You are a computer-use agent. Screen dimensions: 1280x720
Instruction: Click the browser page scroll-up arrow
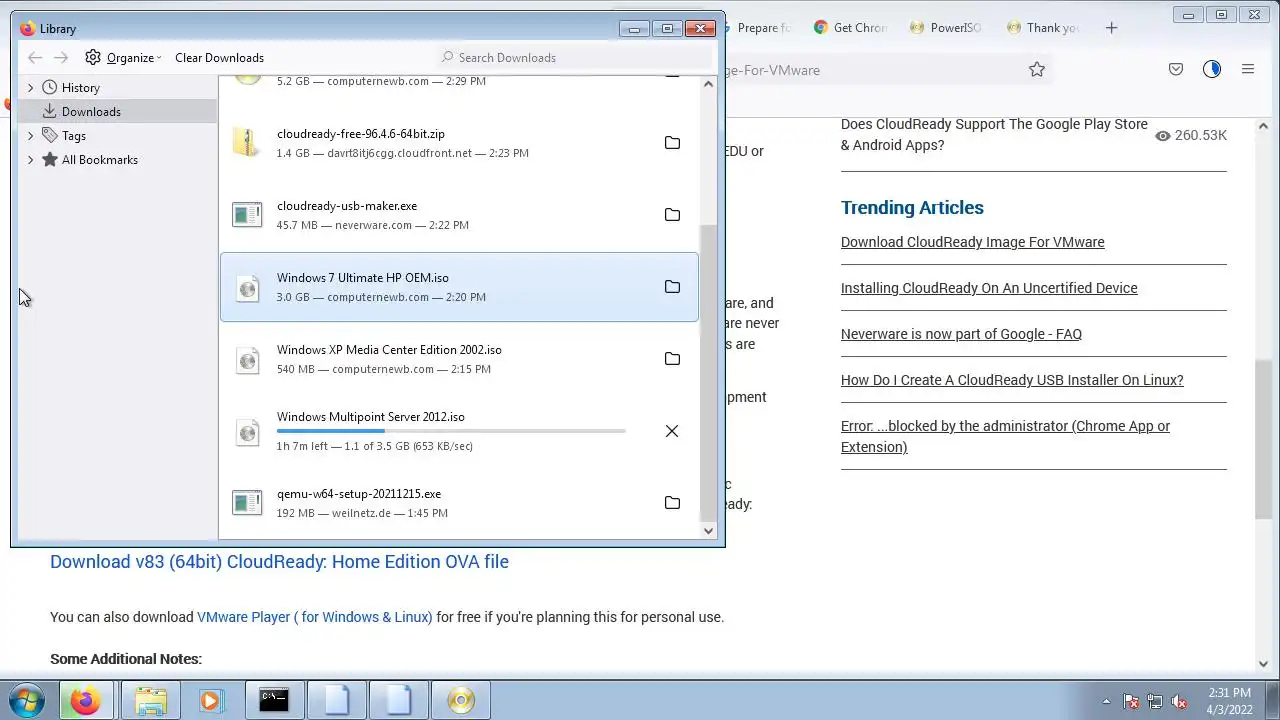tap(1263, 126)
